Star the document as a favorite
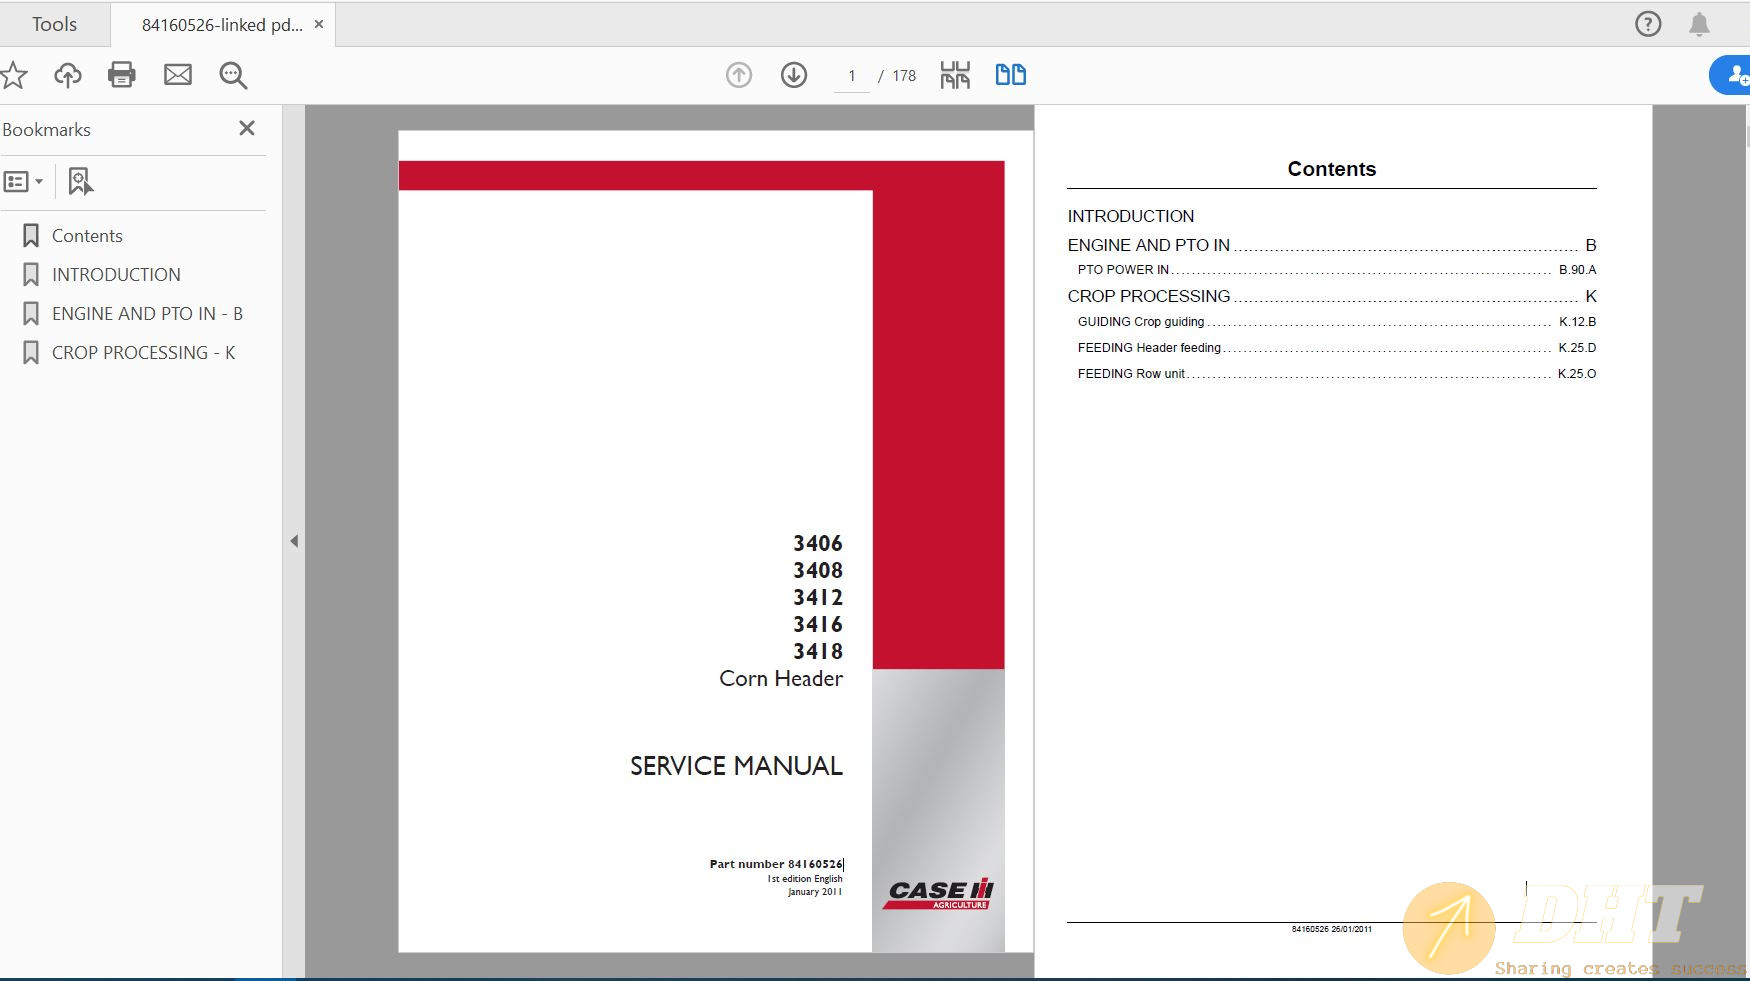1750x981 pixels. coord(14,75)
